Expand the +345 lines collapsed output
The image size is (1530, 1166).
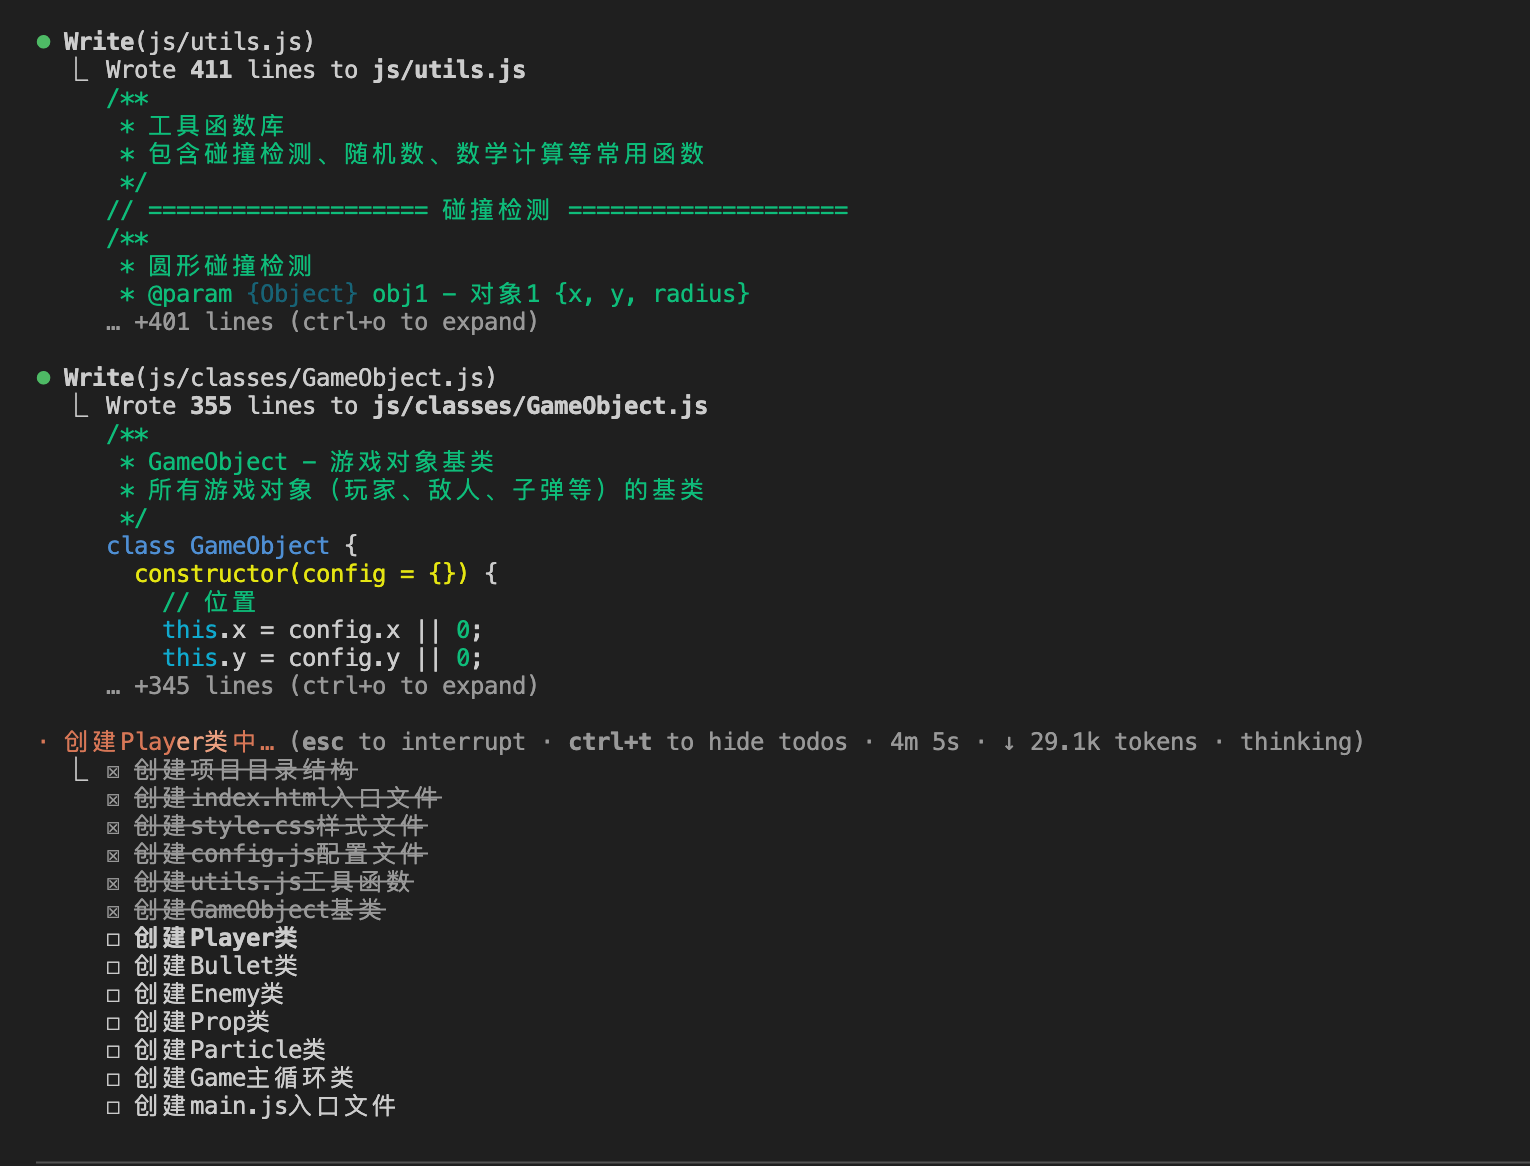[x=322, y=686]
